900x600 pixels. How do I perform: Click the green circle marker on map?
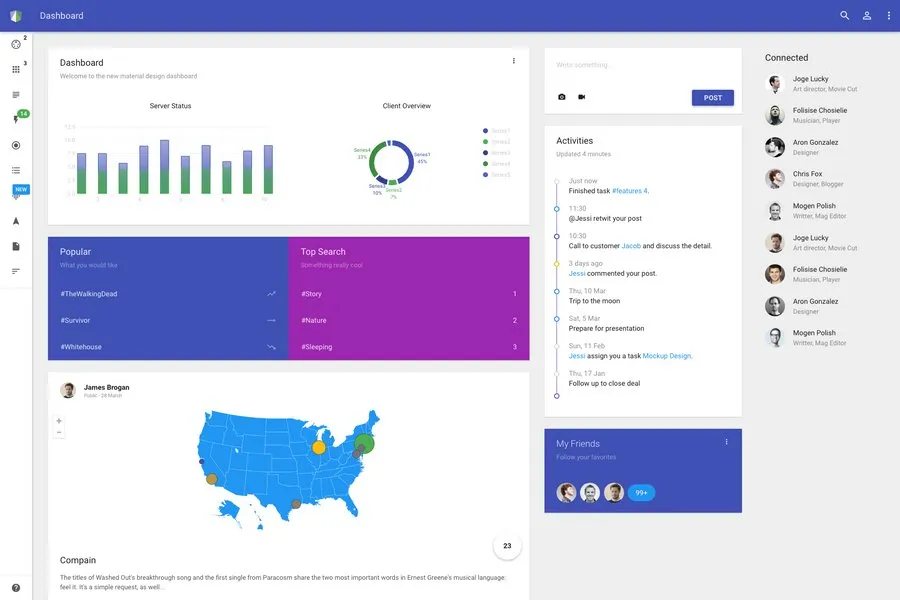tap(365, 443)
